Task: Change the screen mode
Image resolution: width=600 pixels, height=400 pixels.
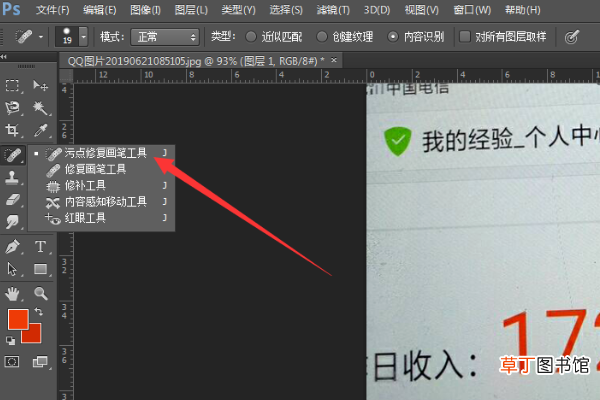Action: tap(41, 361)
